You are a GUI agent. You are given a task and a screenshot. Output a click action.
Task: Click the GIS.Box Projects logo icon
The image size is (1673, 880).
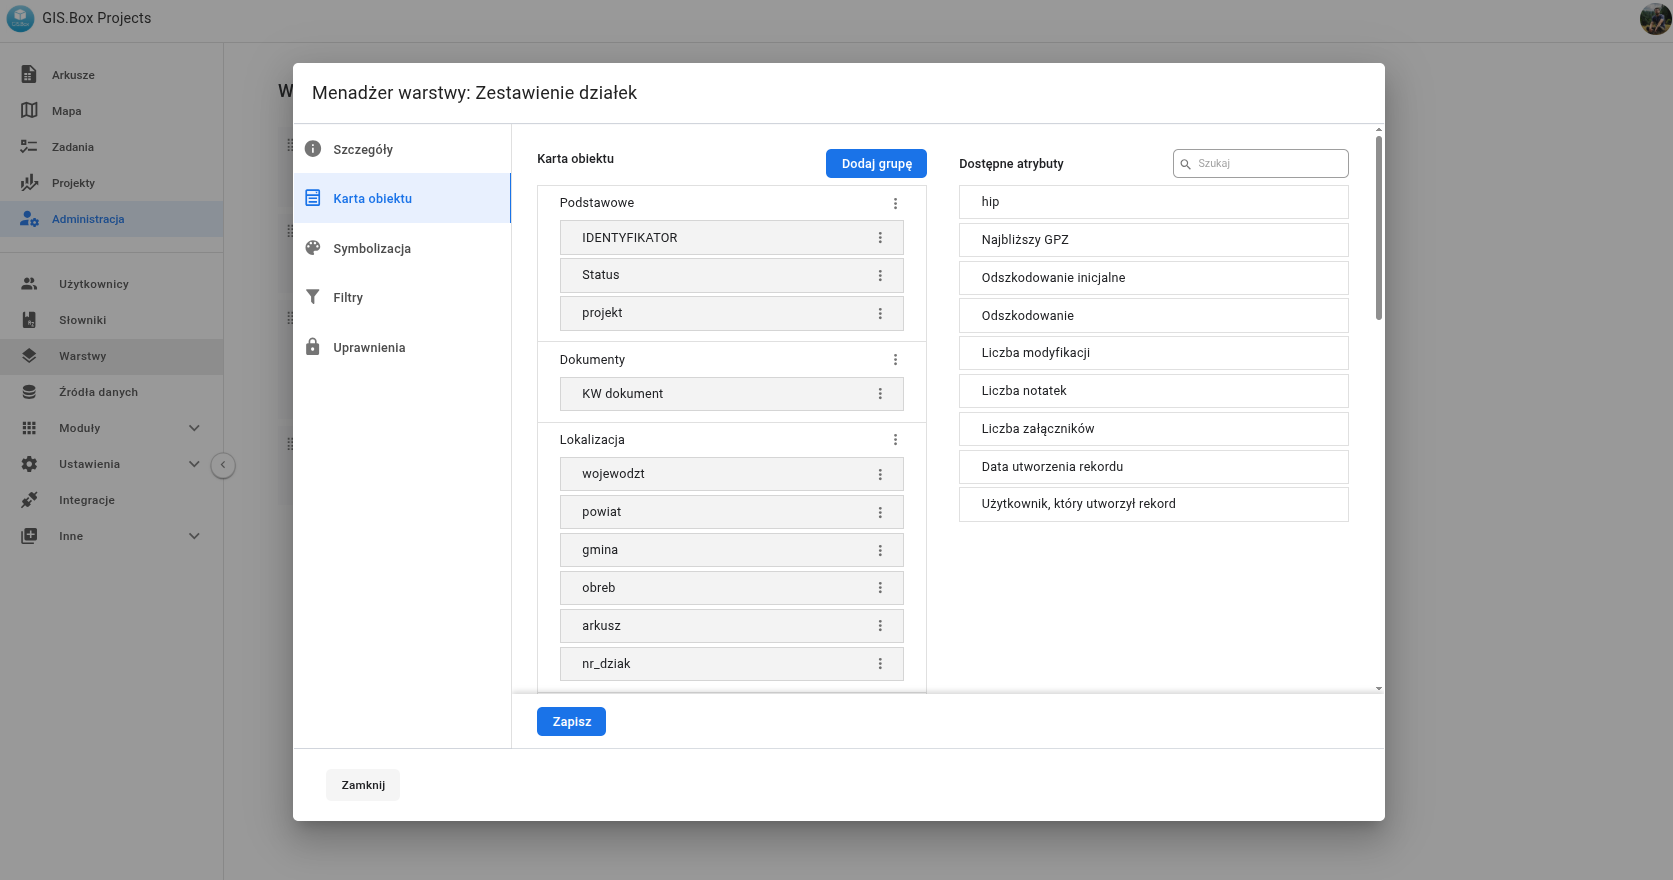click(20, 18)
